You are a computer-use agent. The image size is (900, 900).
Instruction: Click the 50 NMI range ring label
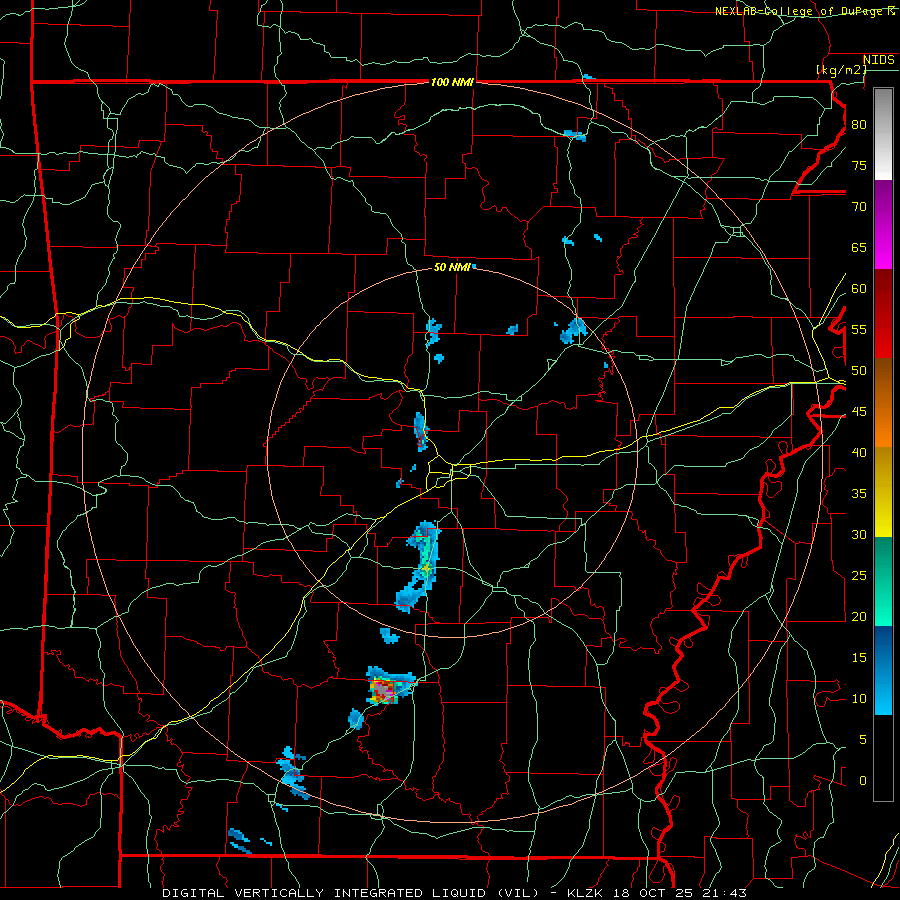[452, 267]
